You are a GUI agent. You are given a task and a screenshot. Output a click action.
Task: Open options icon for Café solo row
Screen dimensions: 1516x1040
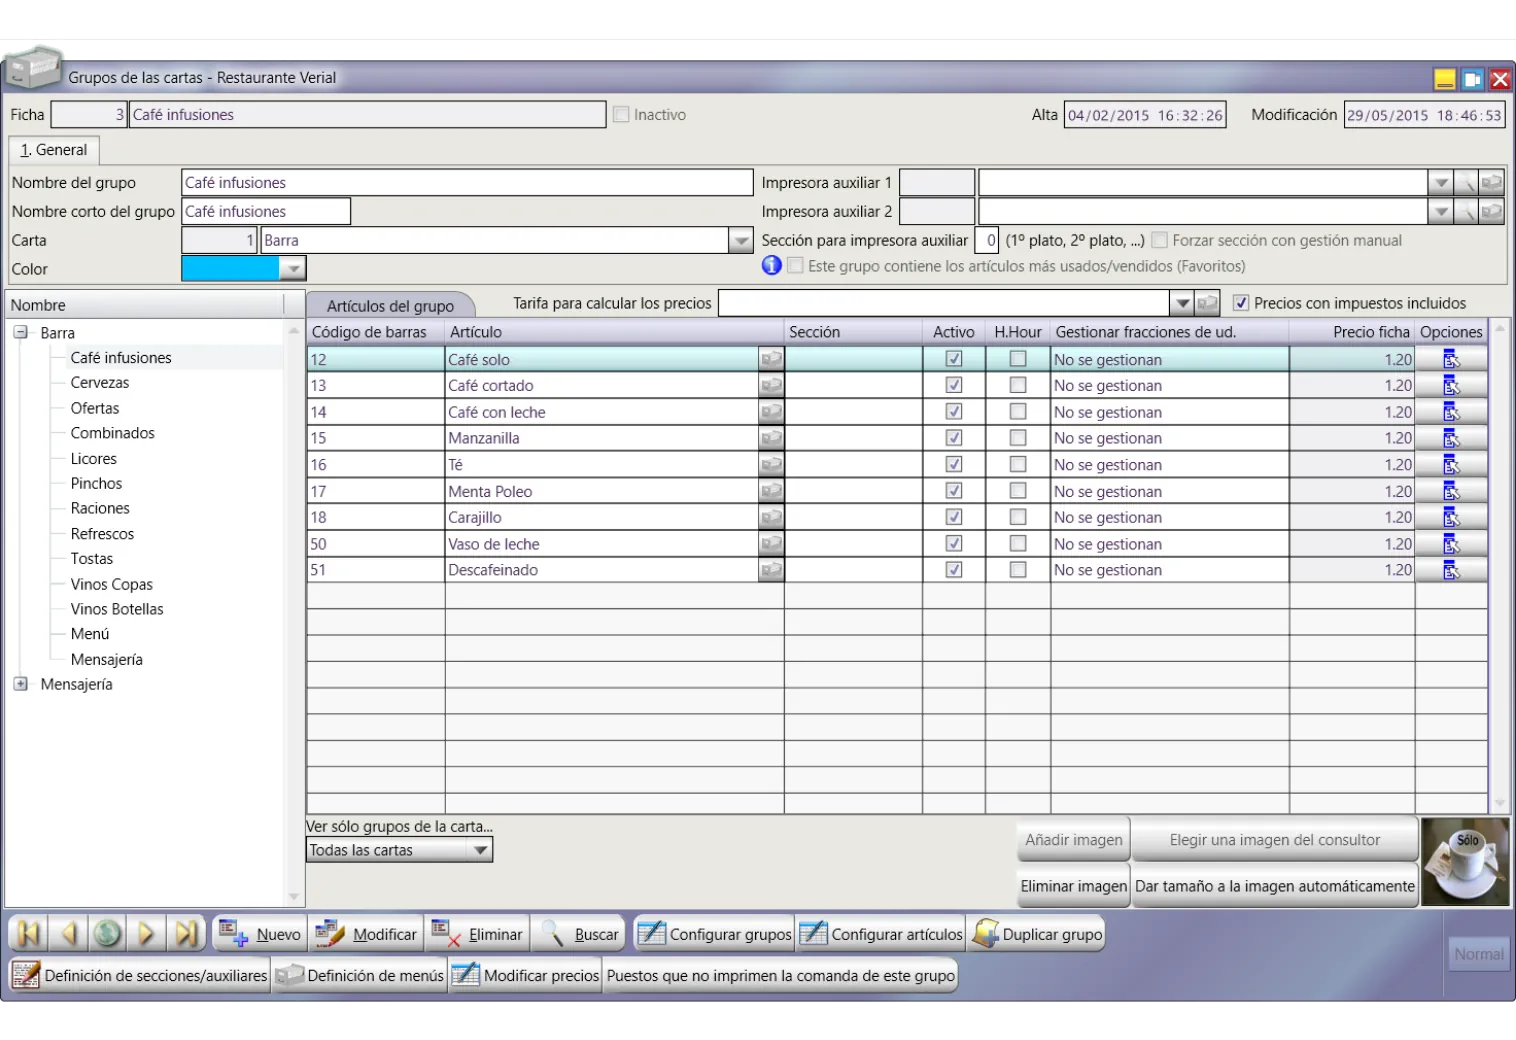pyautogui.click(x=1451, y=360)
